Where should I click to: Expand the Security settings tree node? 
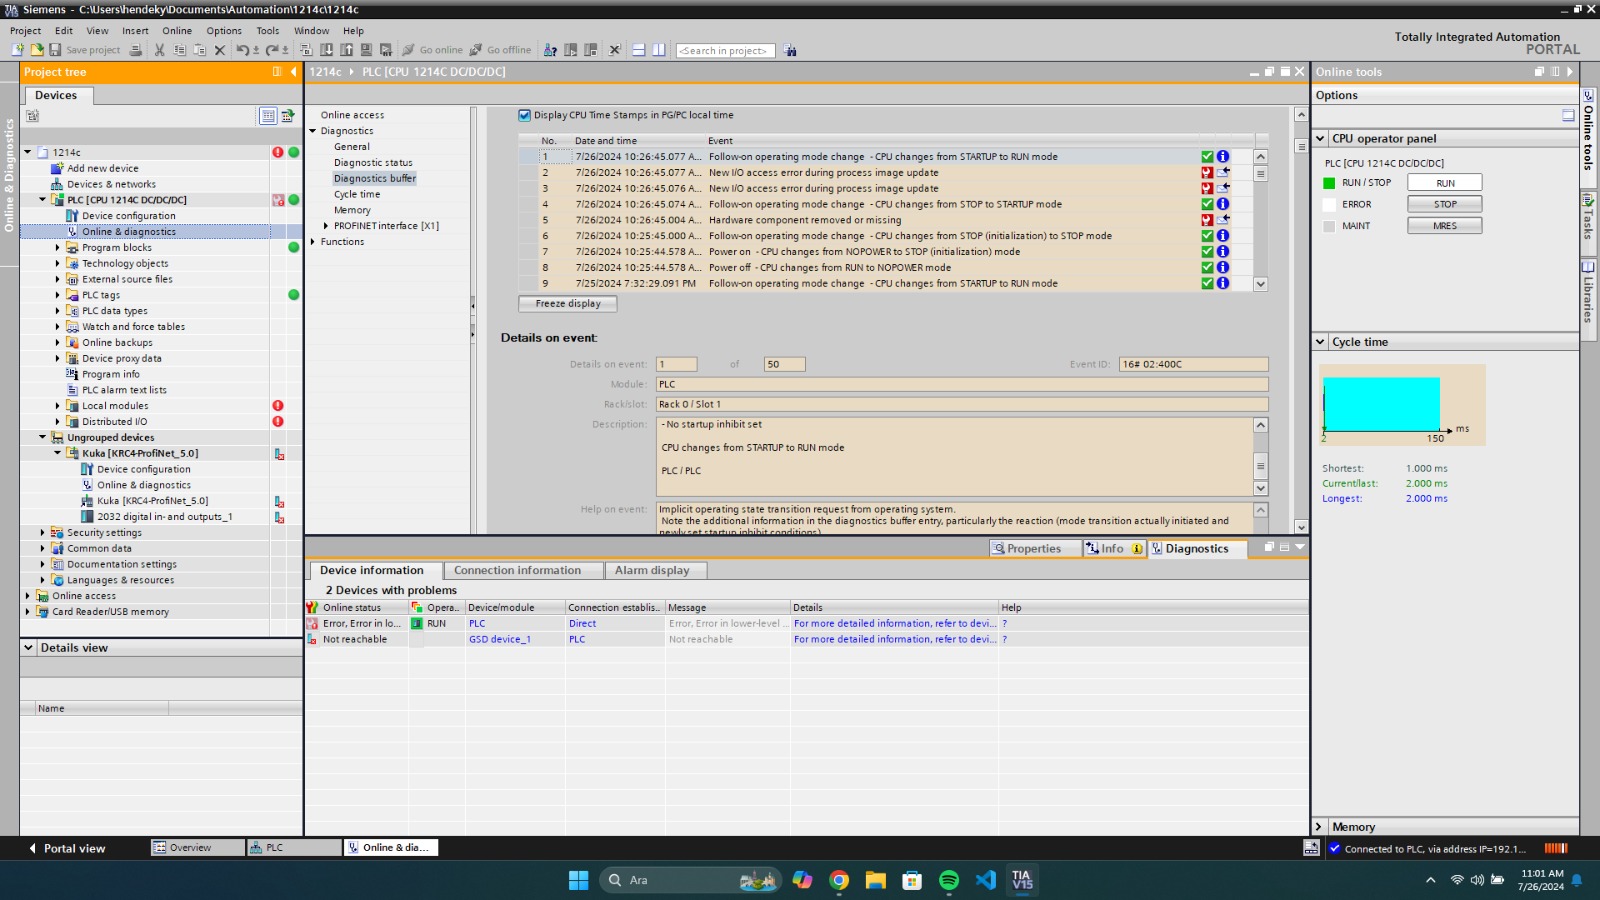click(42, 533)
